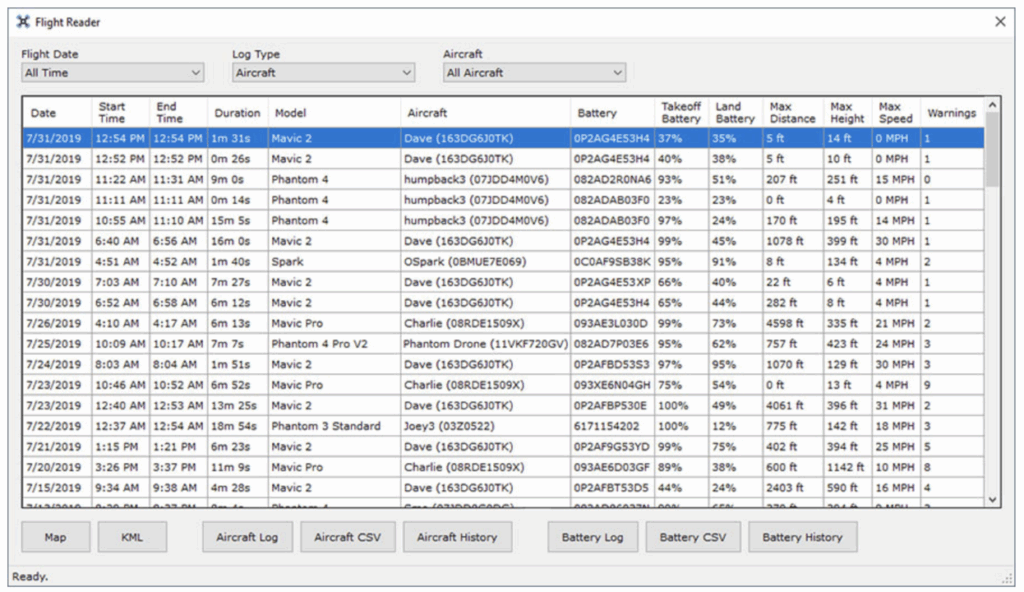Open the Aircraft Log
The width and height of the screenshot is (1024, 592).
[x=247, y=537]
